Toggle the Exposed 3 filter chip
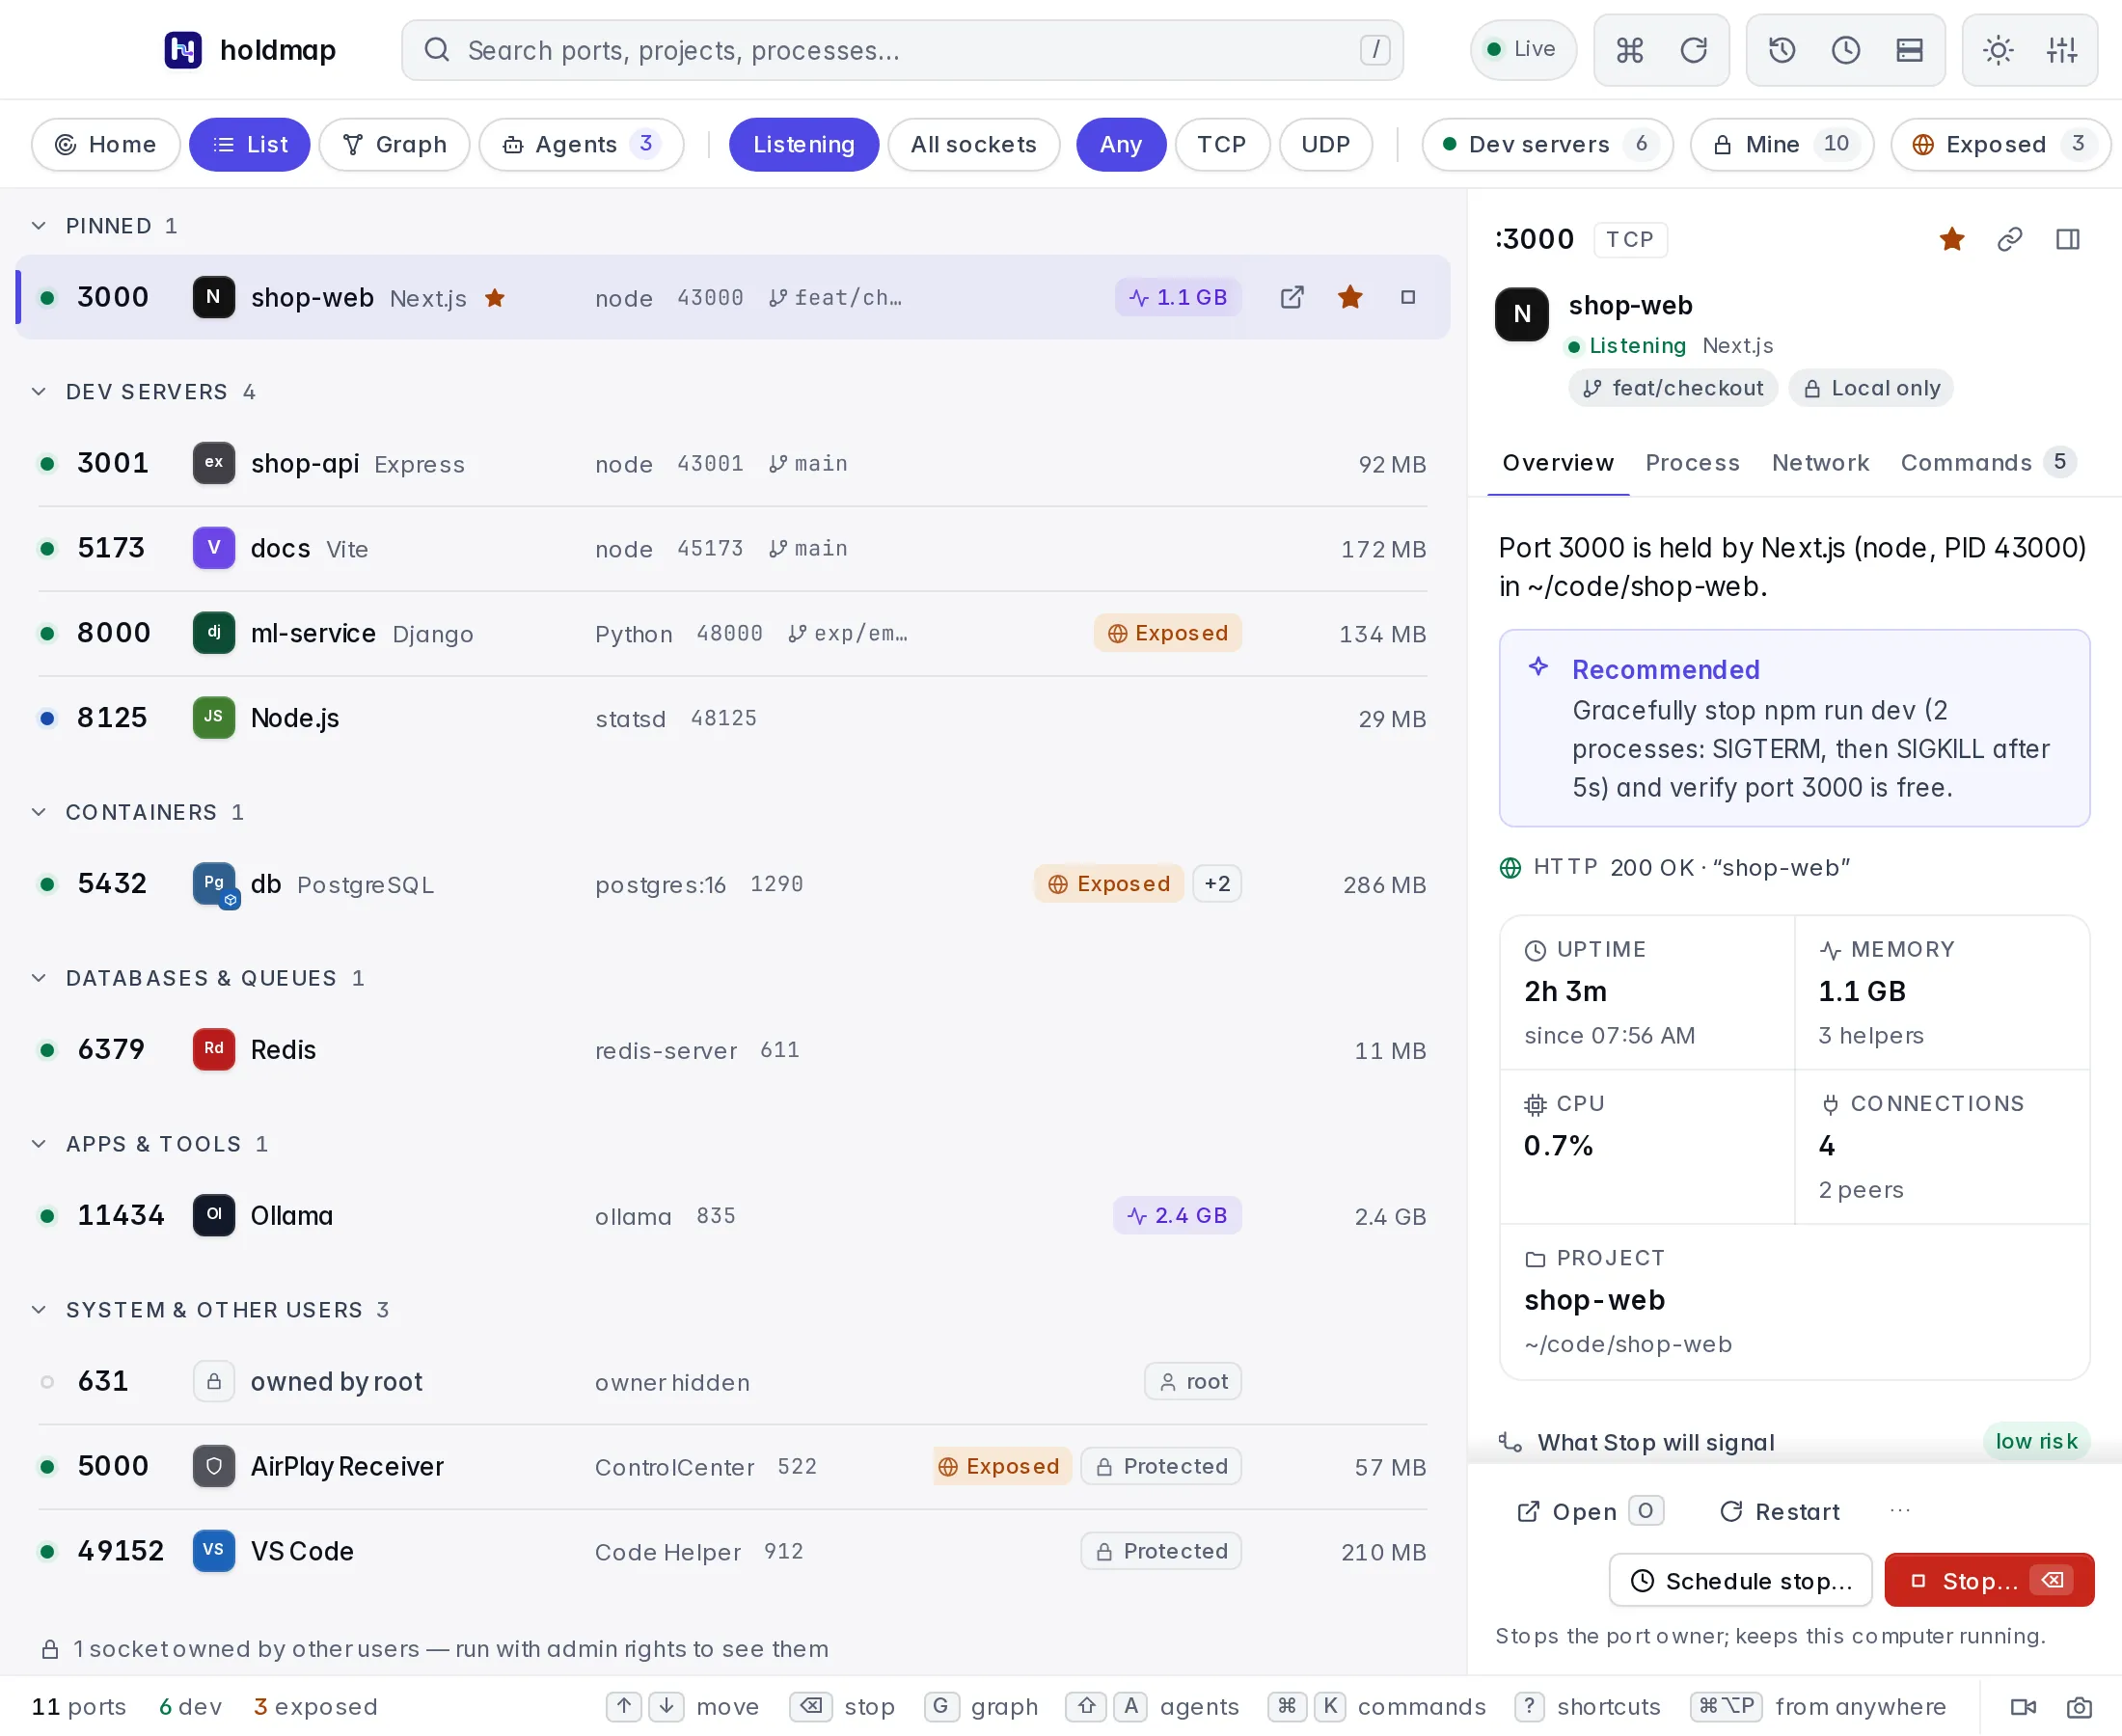The image size is (2122, 1736). click(x=2000, y=145)
